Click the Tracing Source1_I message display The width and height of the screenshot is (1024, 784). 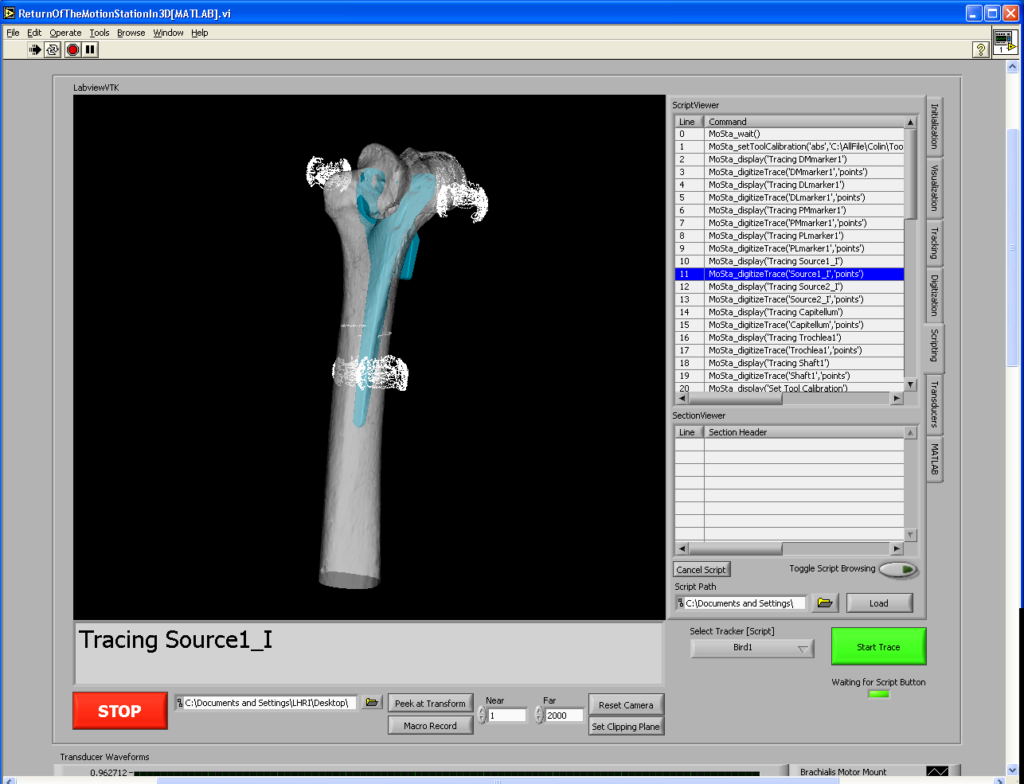(x=369, y=653)
